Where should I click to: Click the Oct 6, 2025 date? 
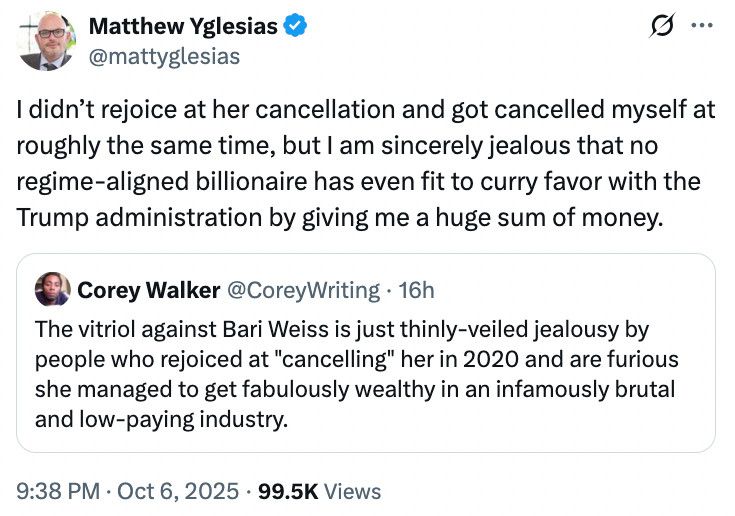(177, 491)
